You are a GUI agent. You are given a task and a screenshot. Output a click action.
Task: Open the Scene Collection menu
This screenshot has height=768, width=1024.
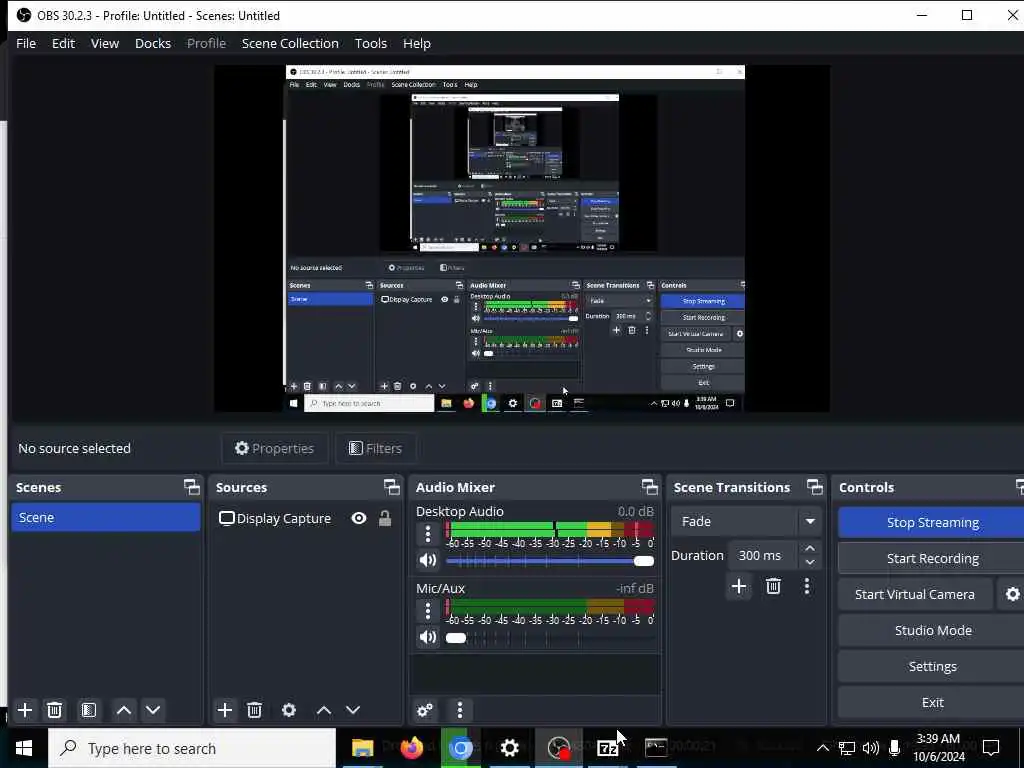pos(290,43)
